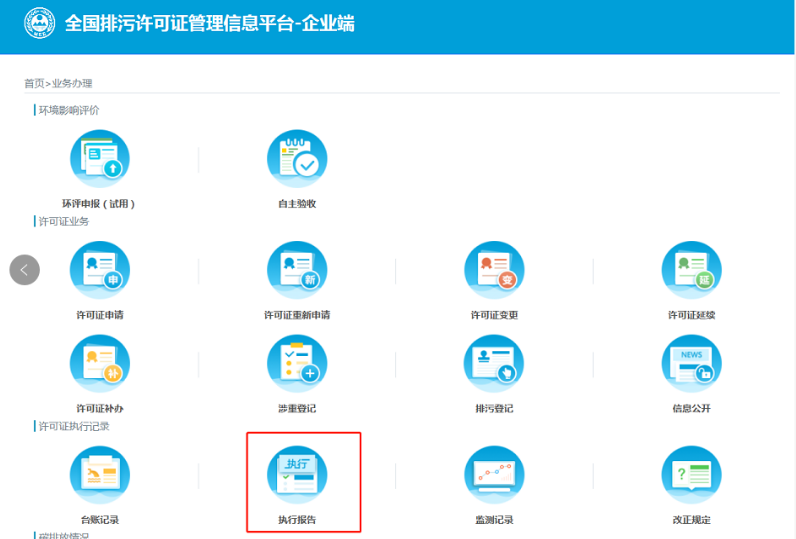Image resolution: width=796 pixels, height=539 pixels.
Task: Click the left arrow collapse button
Action: coord(25,270)
